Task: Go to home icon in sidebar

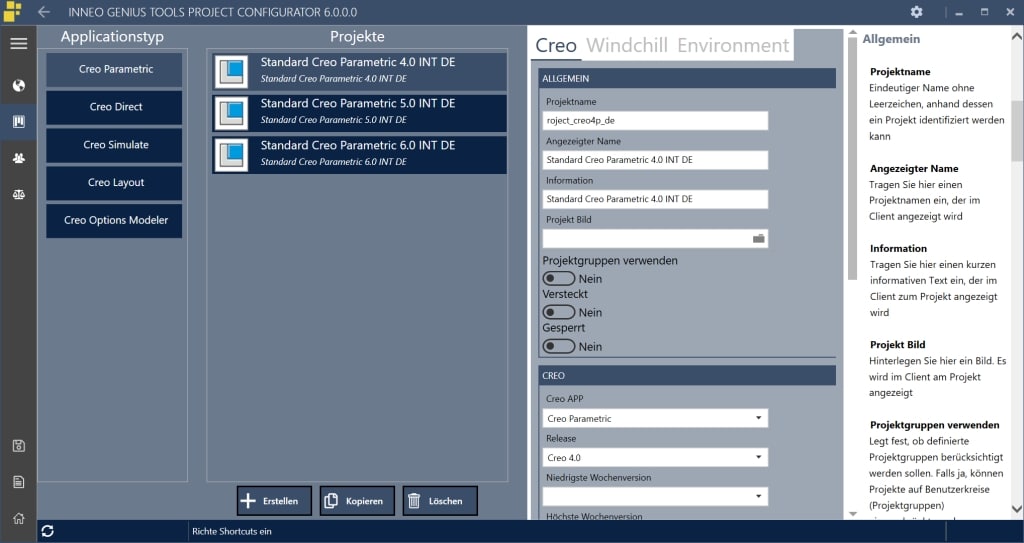Action: click(x=18, y=518)
